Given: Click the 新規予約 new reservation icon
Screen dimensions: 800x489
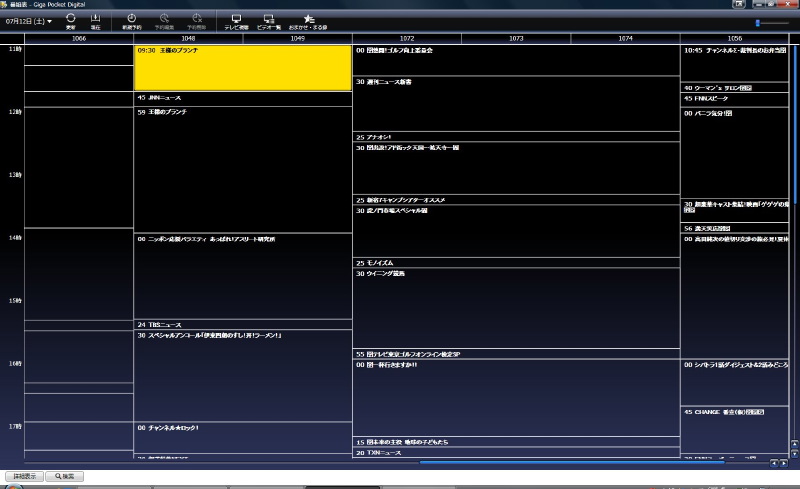Looking at the screenshot, I should pyautogui.click(x=131, y=20).
